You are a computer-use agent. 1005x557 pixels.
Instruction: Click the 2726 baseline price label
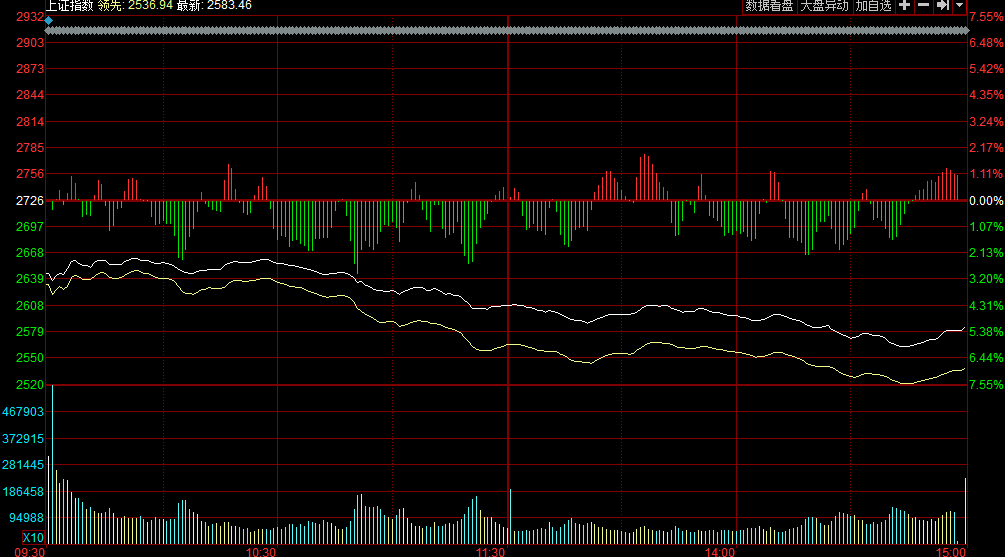[x=30, y=201]
